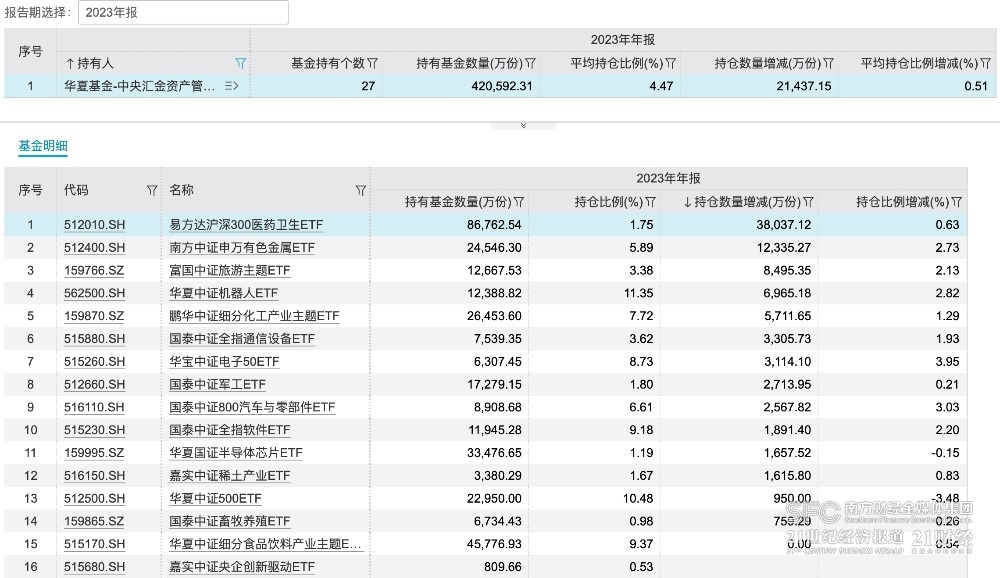Open the 名称 column filter
The width and height of the screenshot is (1000, 578).
coord(360,190)
